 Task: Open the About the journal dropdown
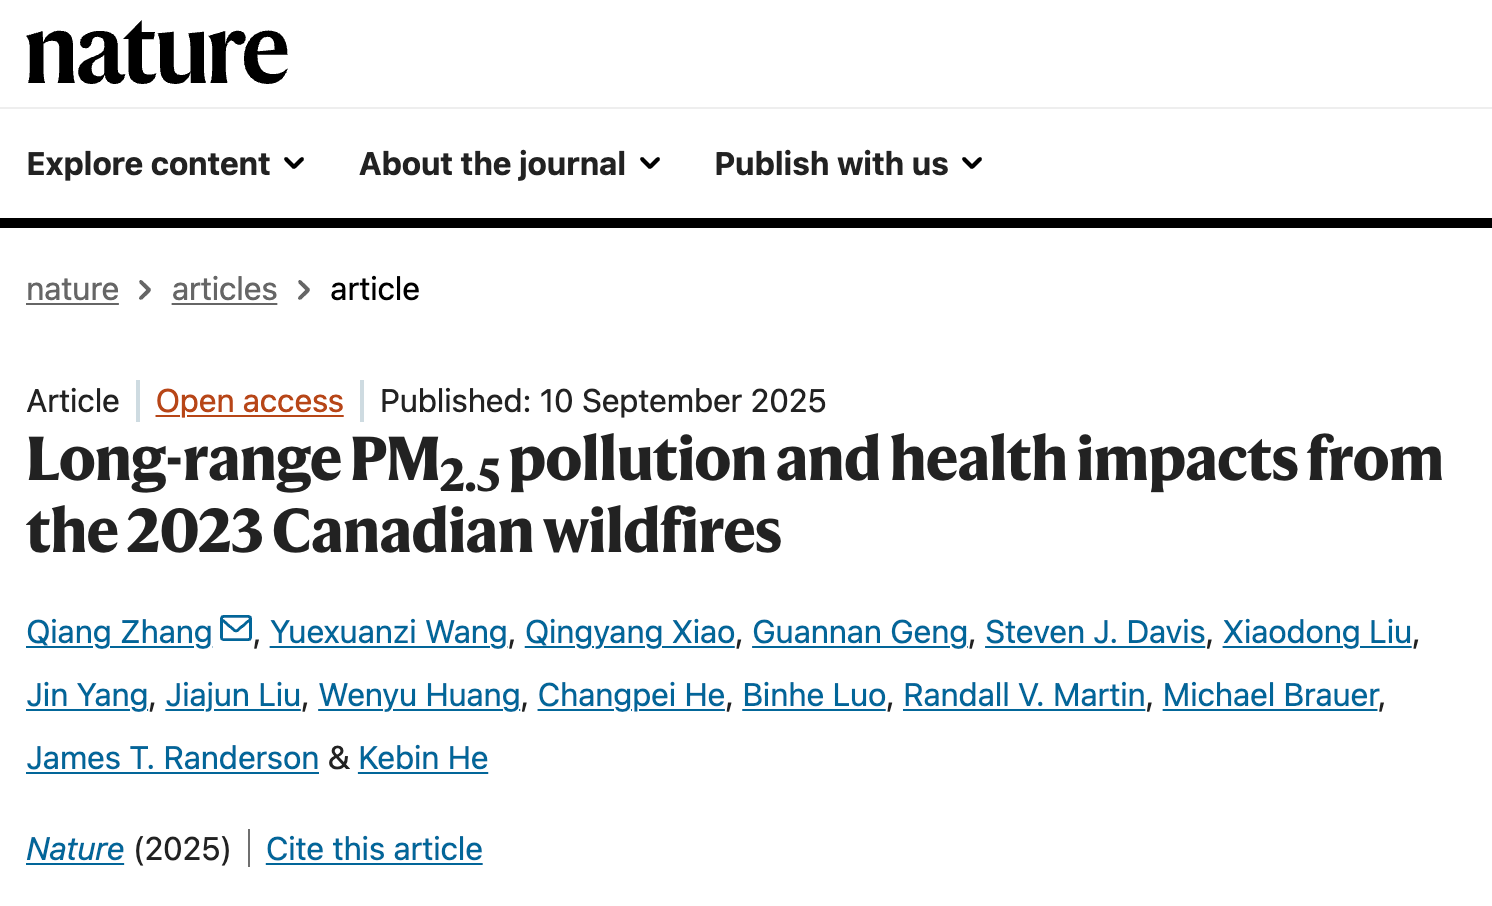coord(510,164)
